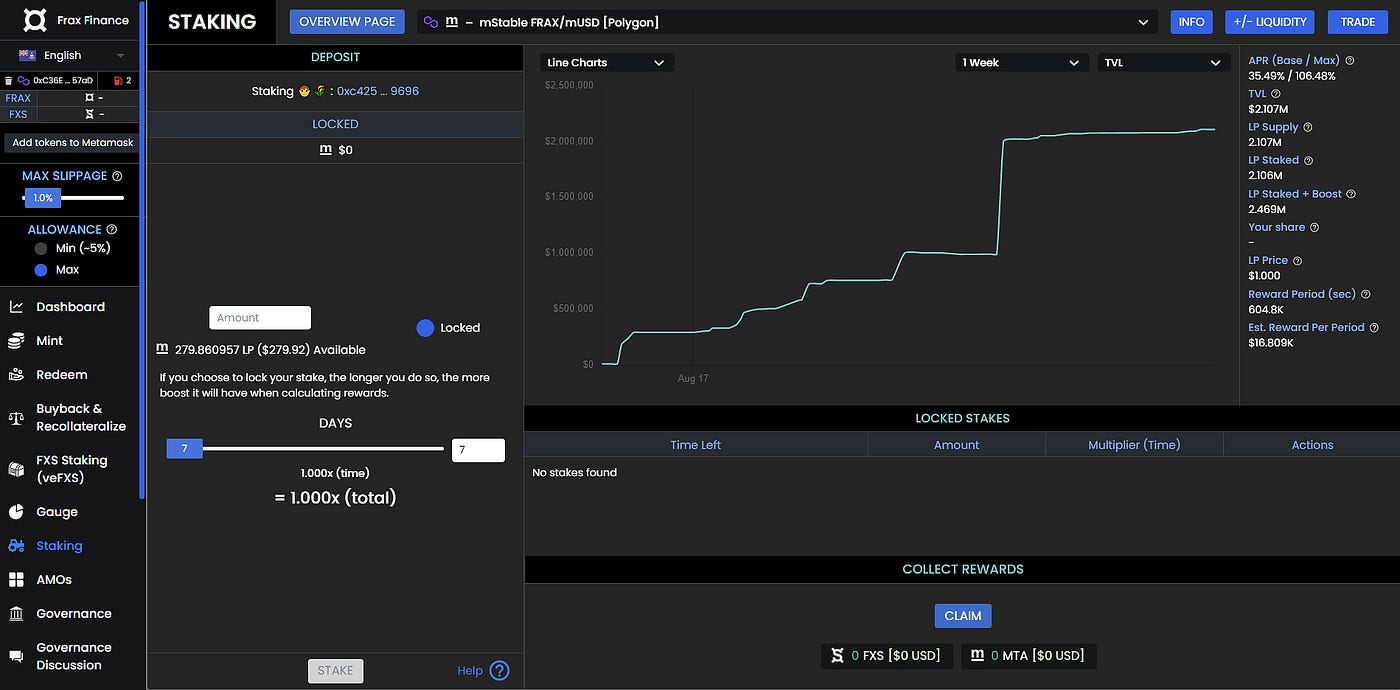
Task: Open the 1 Week time range dropdown
Action: tap(1022, 62)
